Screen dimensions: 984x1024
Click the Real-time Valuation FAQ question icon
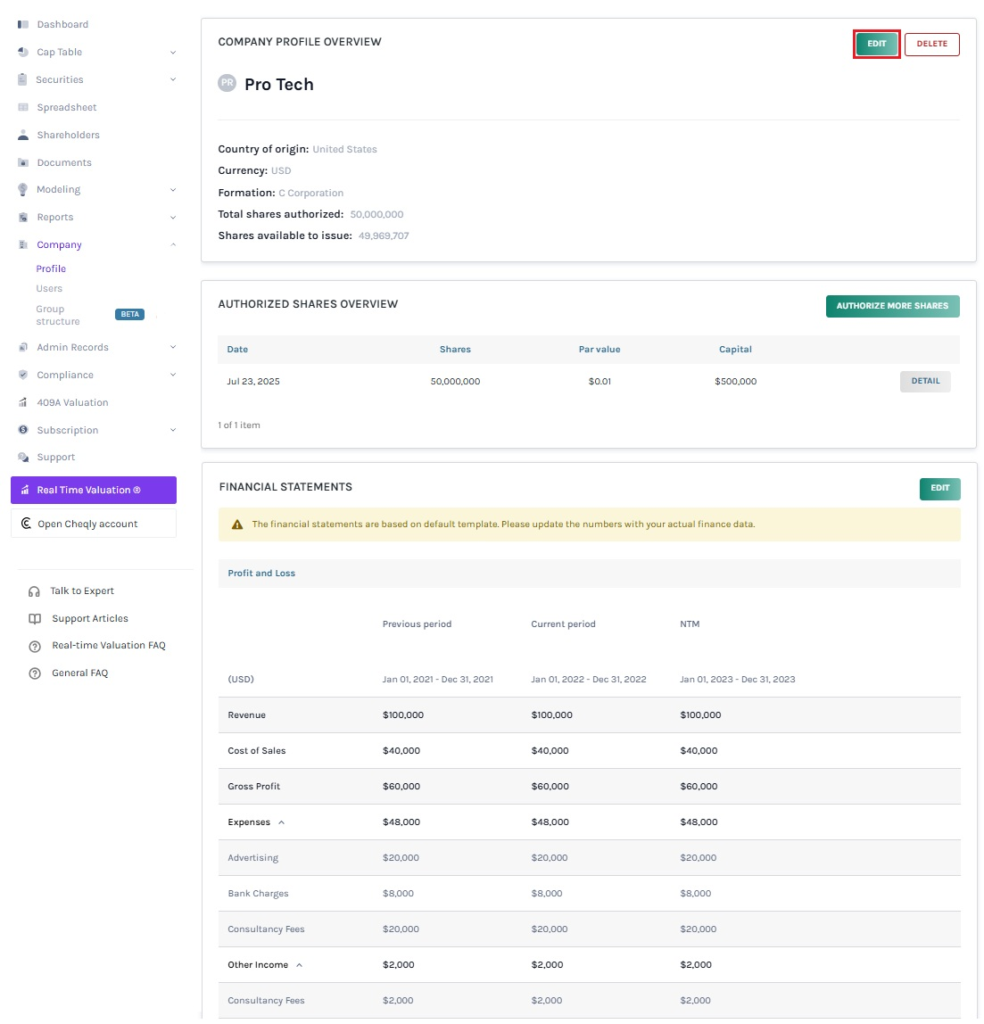point(35,646)
